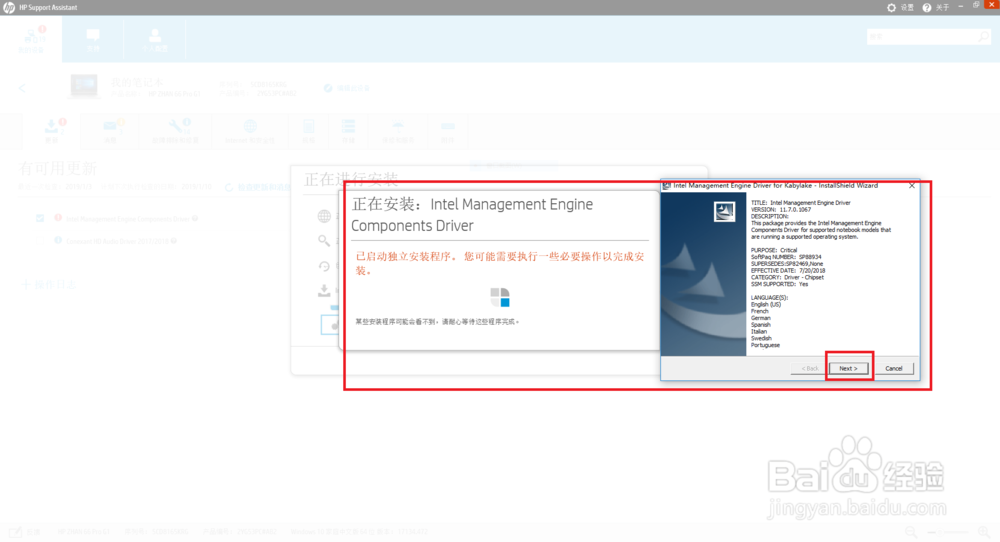Screen dimensions: 1000x542
Task: Click the Intel Management Engine Components Driver update name
Action: click(x=128, y=219)
